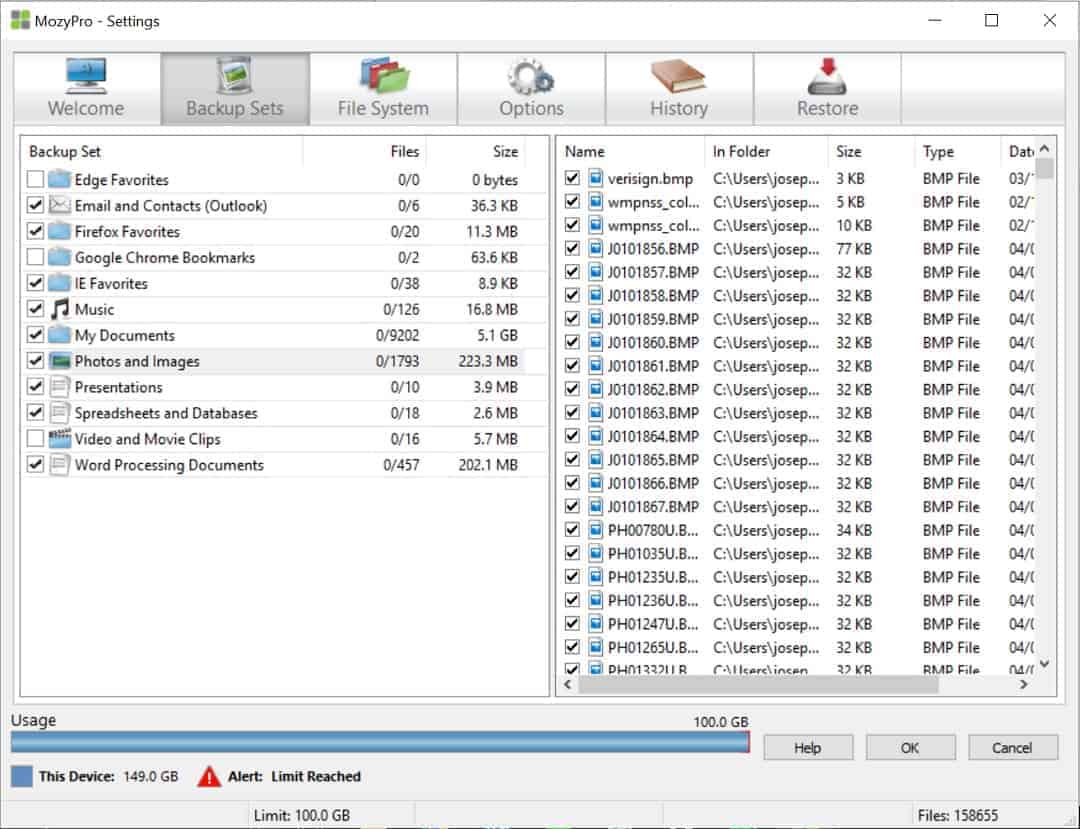Enable the Video and Movie Clips checkbox

point(35,439)
